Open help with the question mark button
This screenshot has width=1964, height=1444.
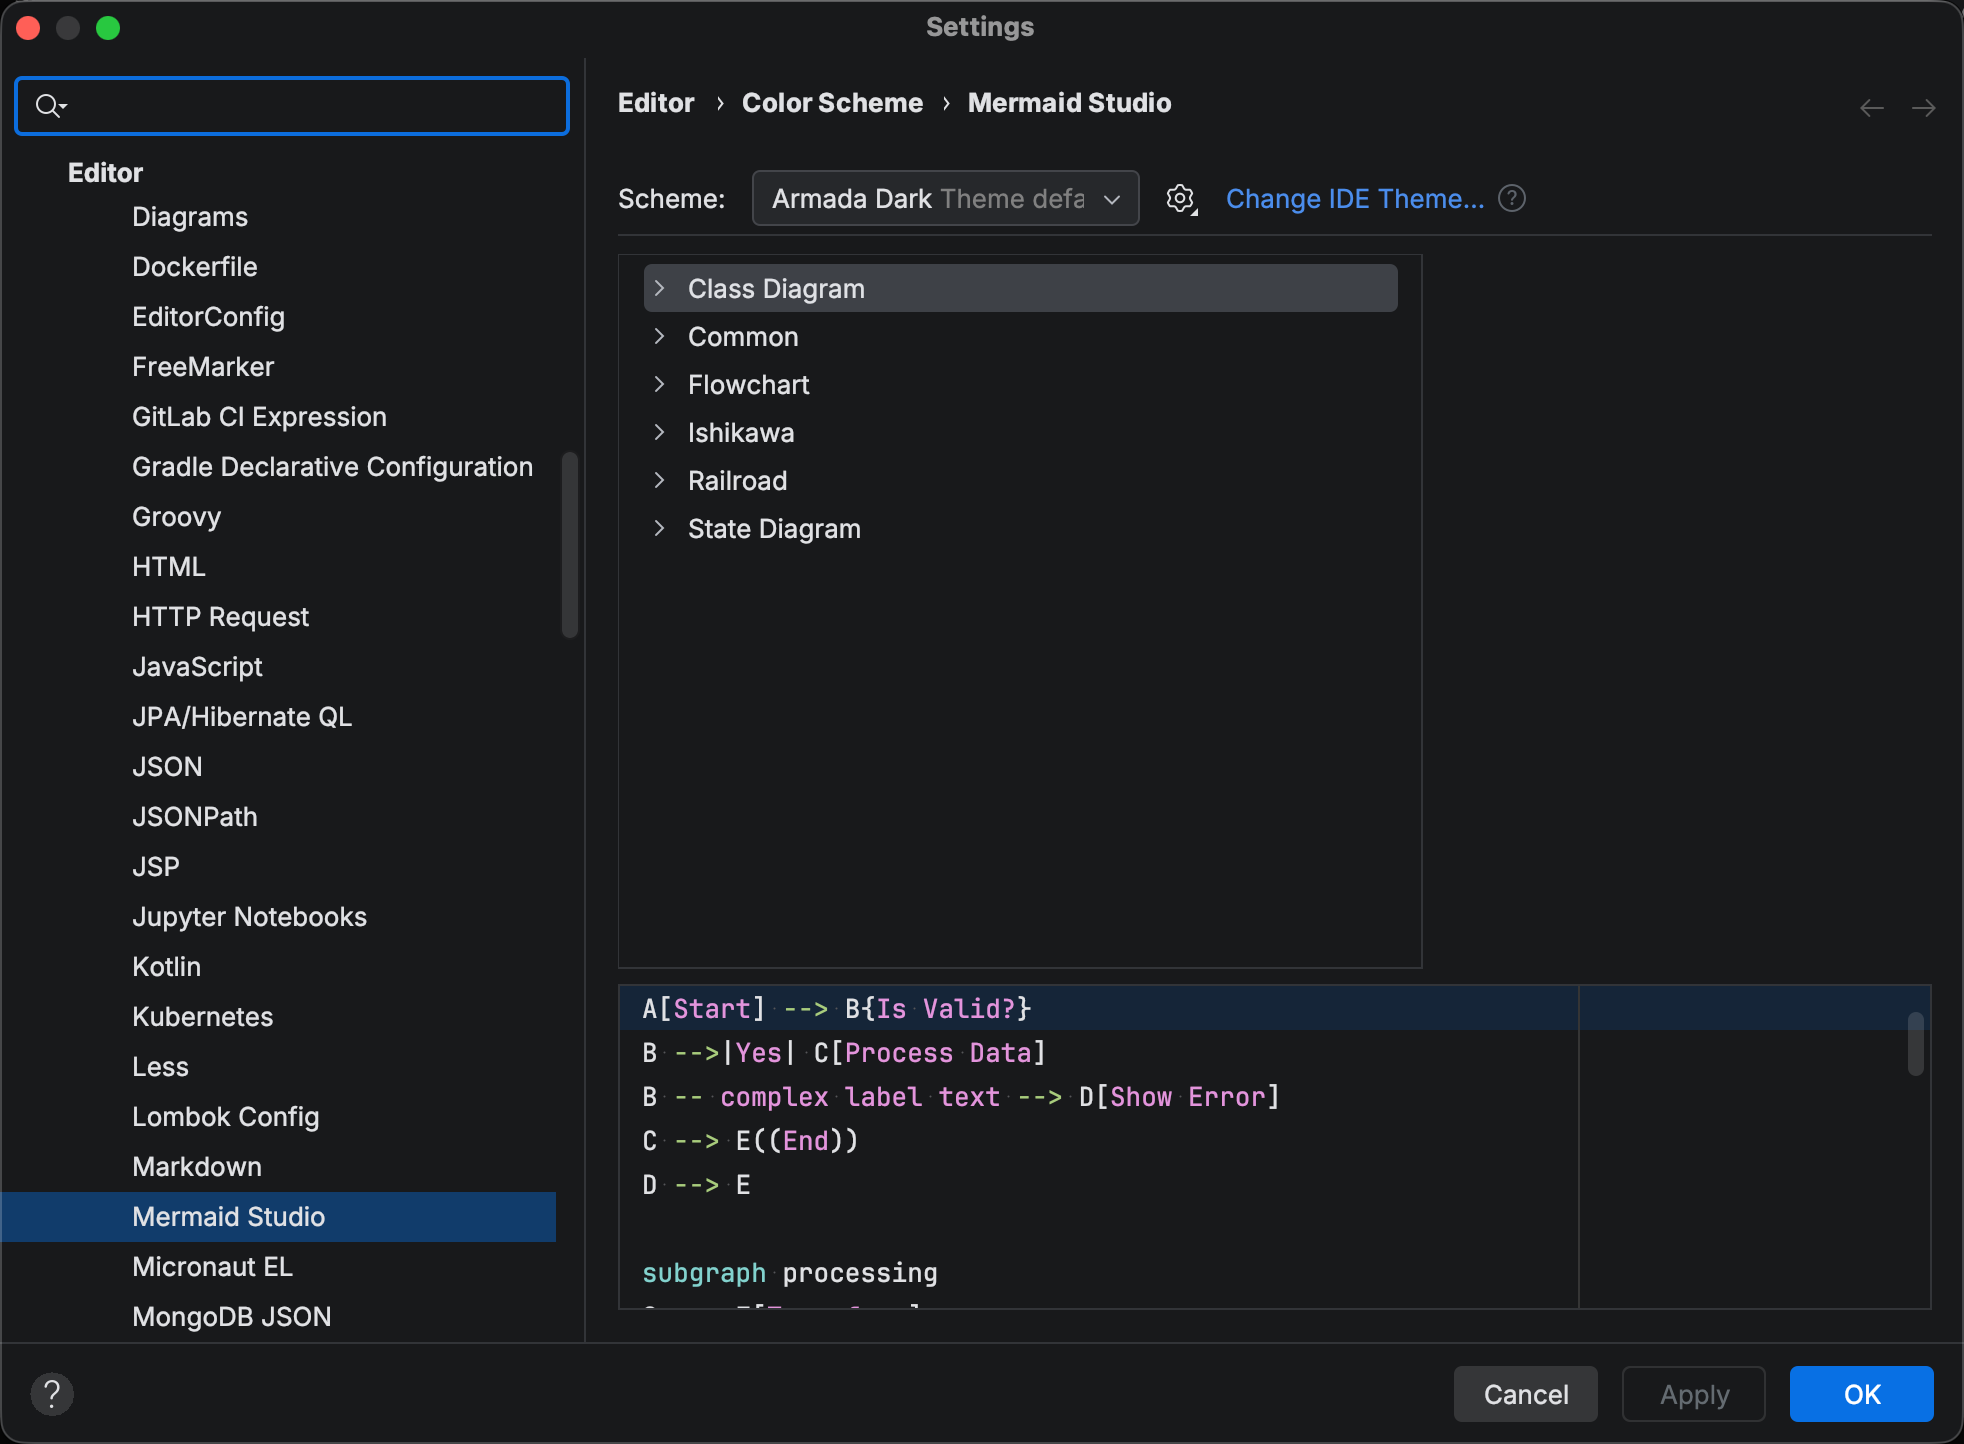(x=52, y=1393)
